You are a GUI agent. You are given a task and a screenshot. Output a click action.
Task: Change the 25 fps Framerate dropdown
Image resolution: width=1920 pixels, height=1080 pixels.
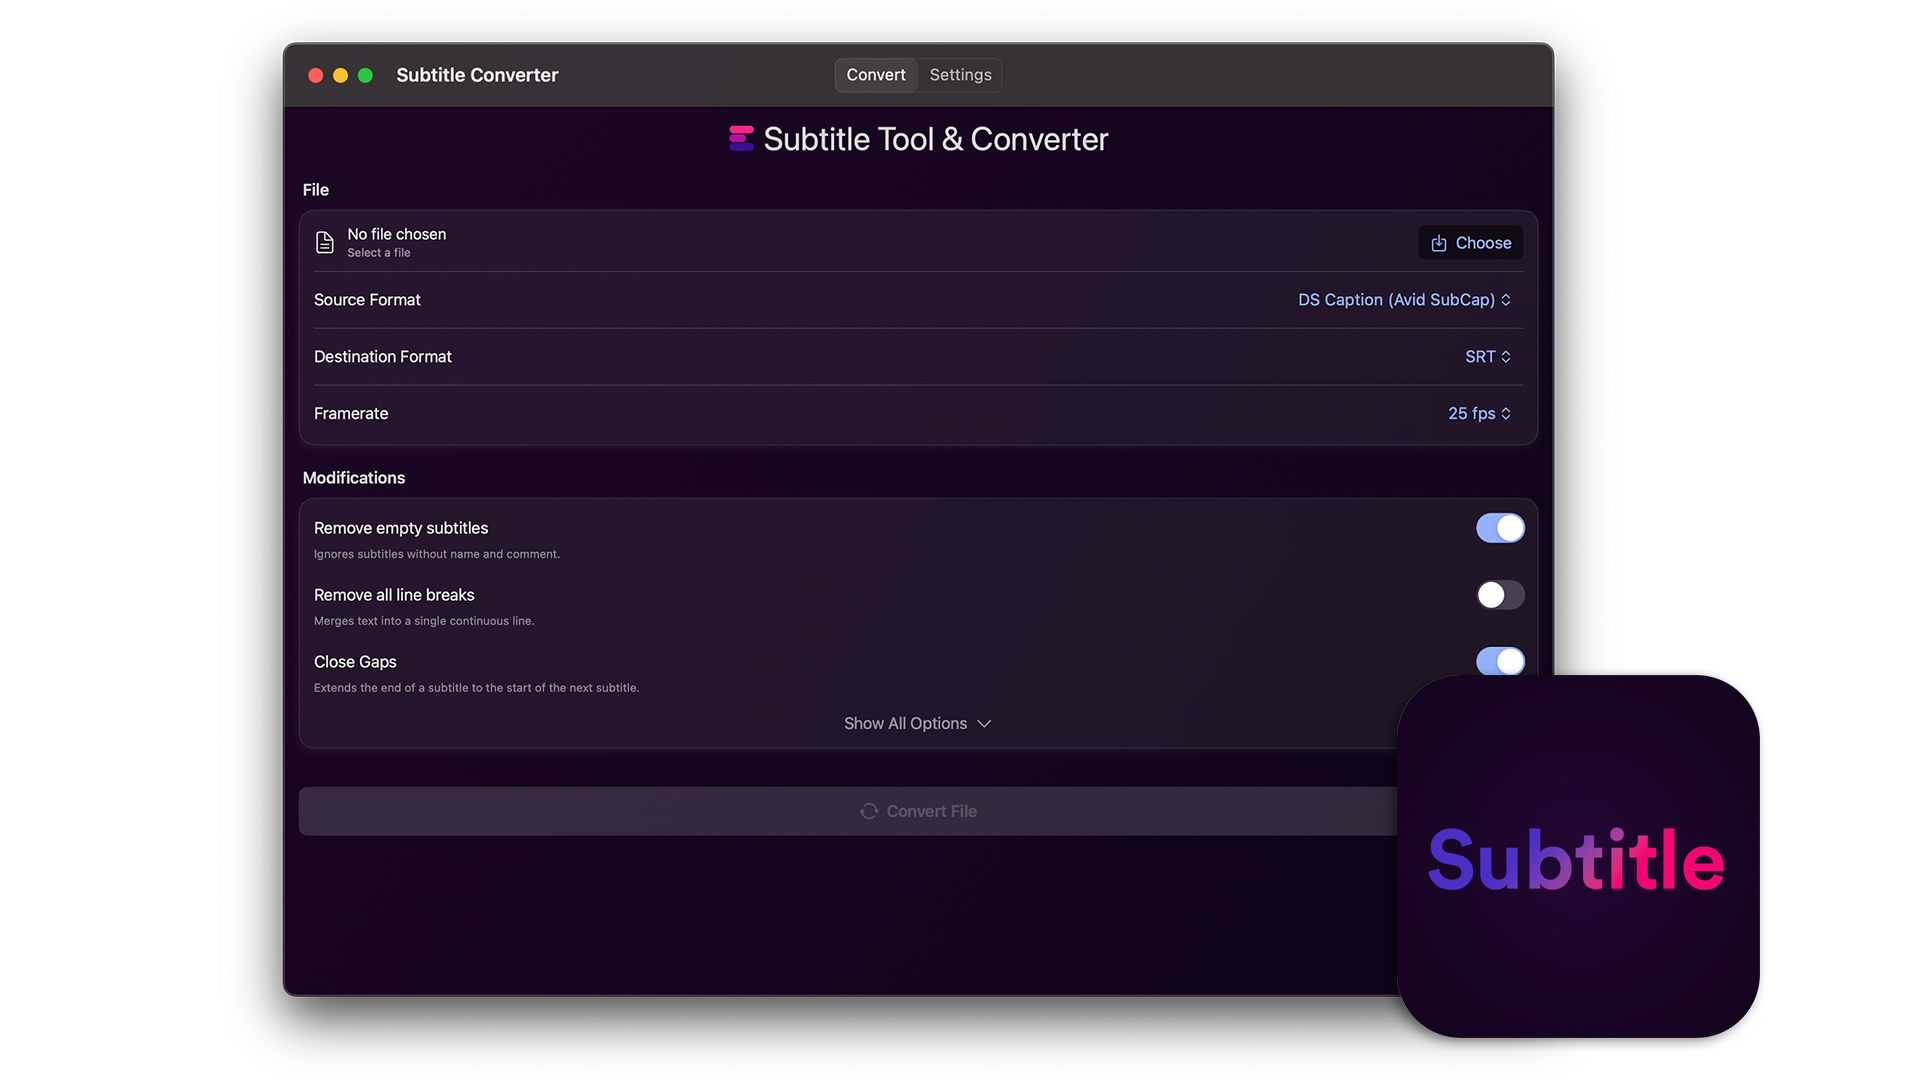click(x=1479, y=414)
